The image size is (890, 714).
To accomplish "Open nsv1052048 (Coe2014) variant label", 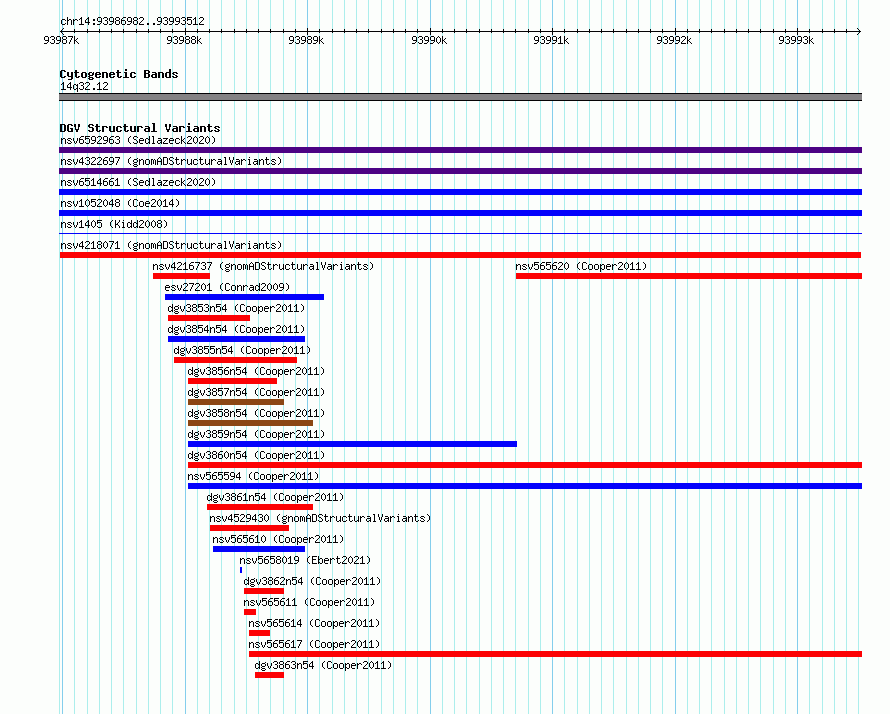I will [x=120, y=203].
